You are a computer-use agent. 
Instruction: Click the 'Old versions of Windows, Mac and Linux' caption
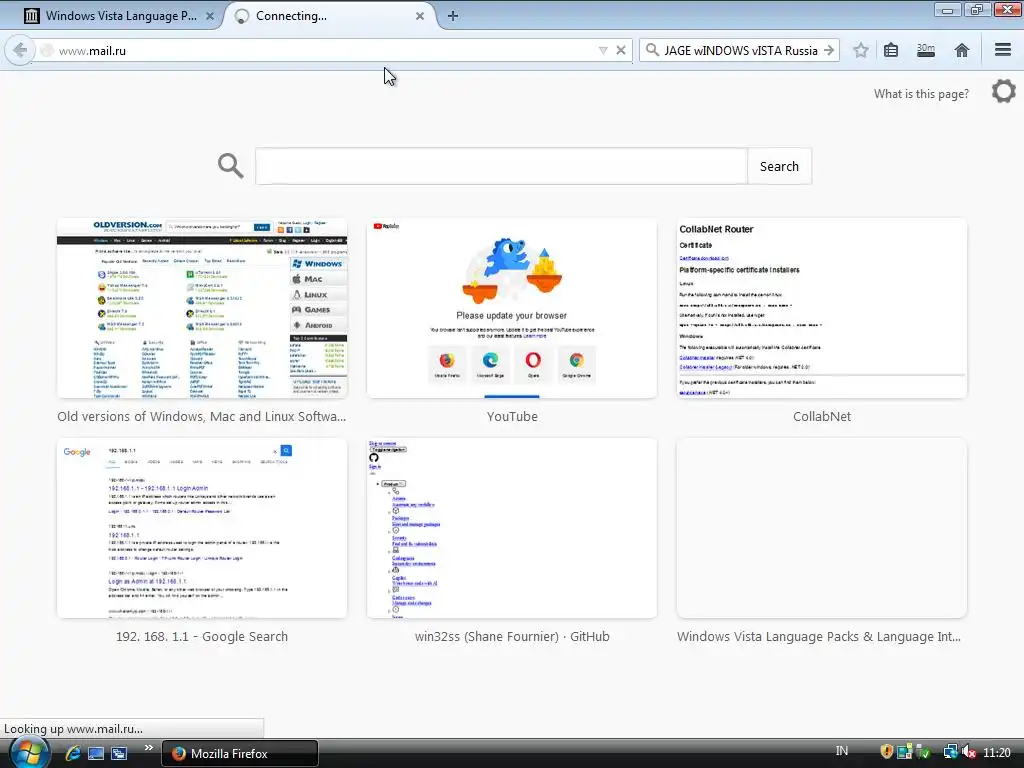[202, 417]
